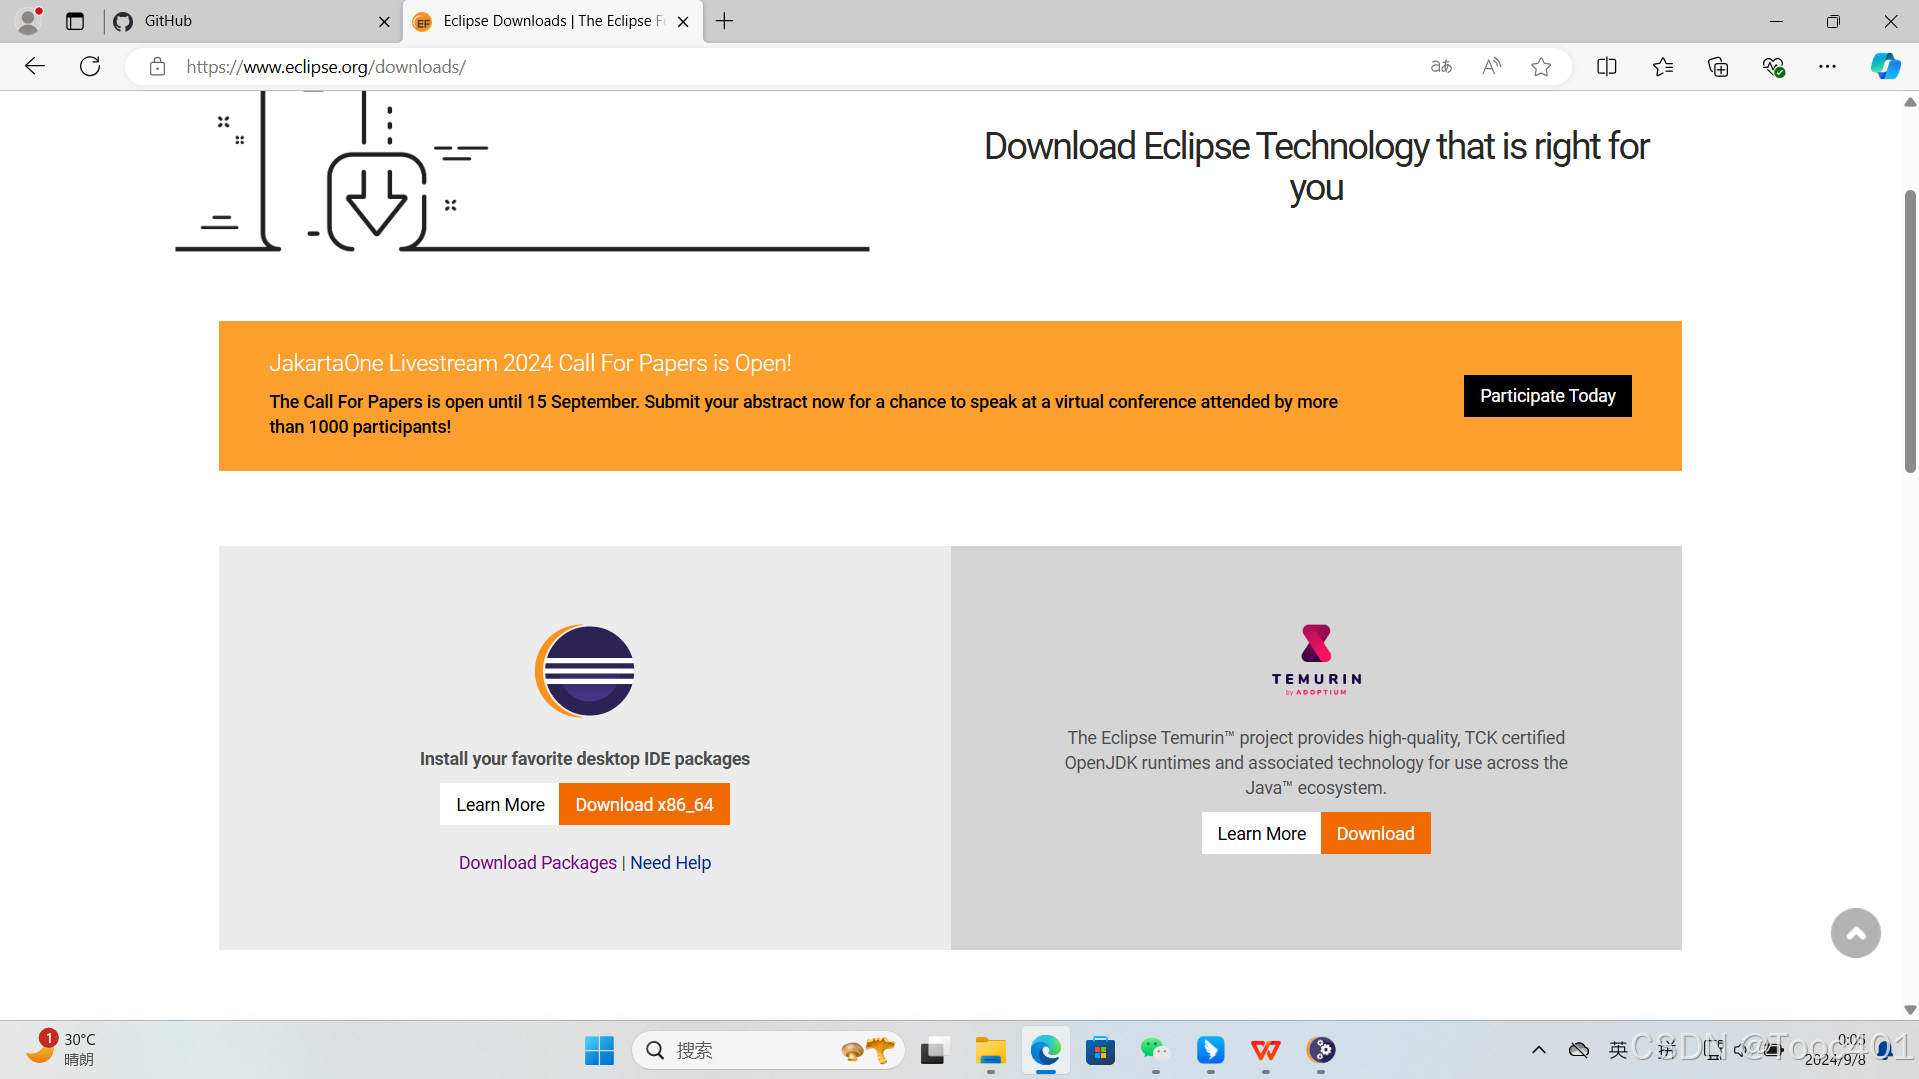Go back using the browser arrow
Screen dimensions: 1919x1079
(x=35, y=67)
